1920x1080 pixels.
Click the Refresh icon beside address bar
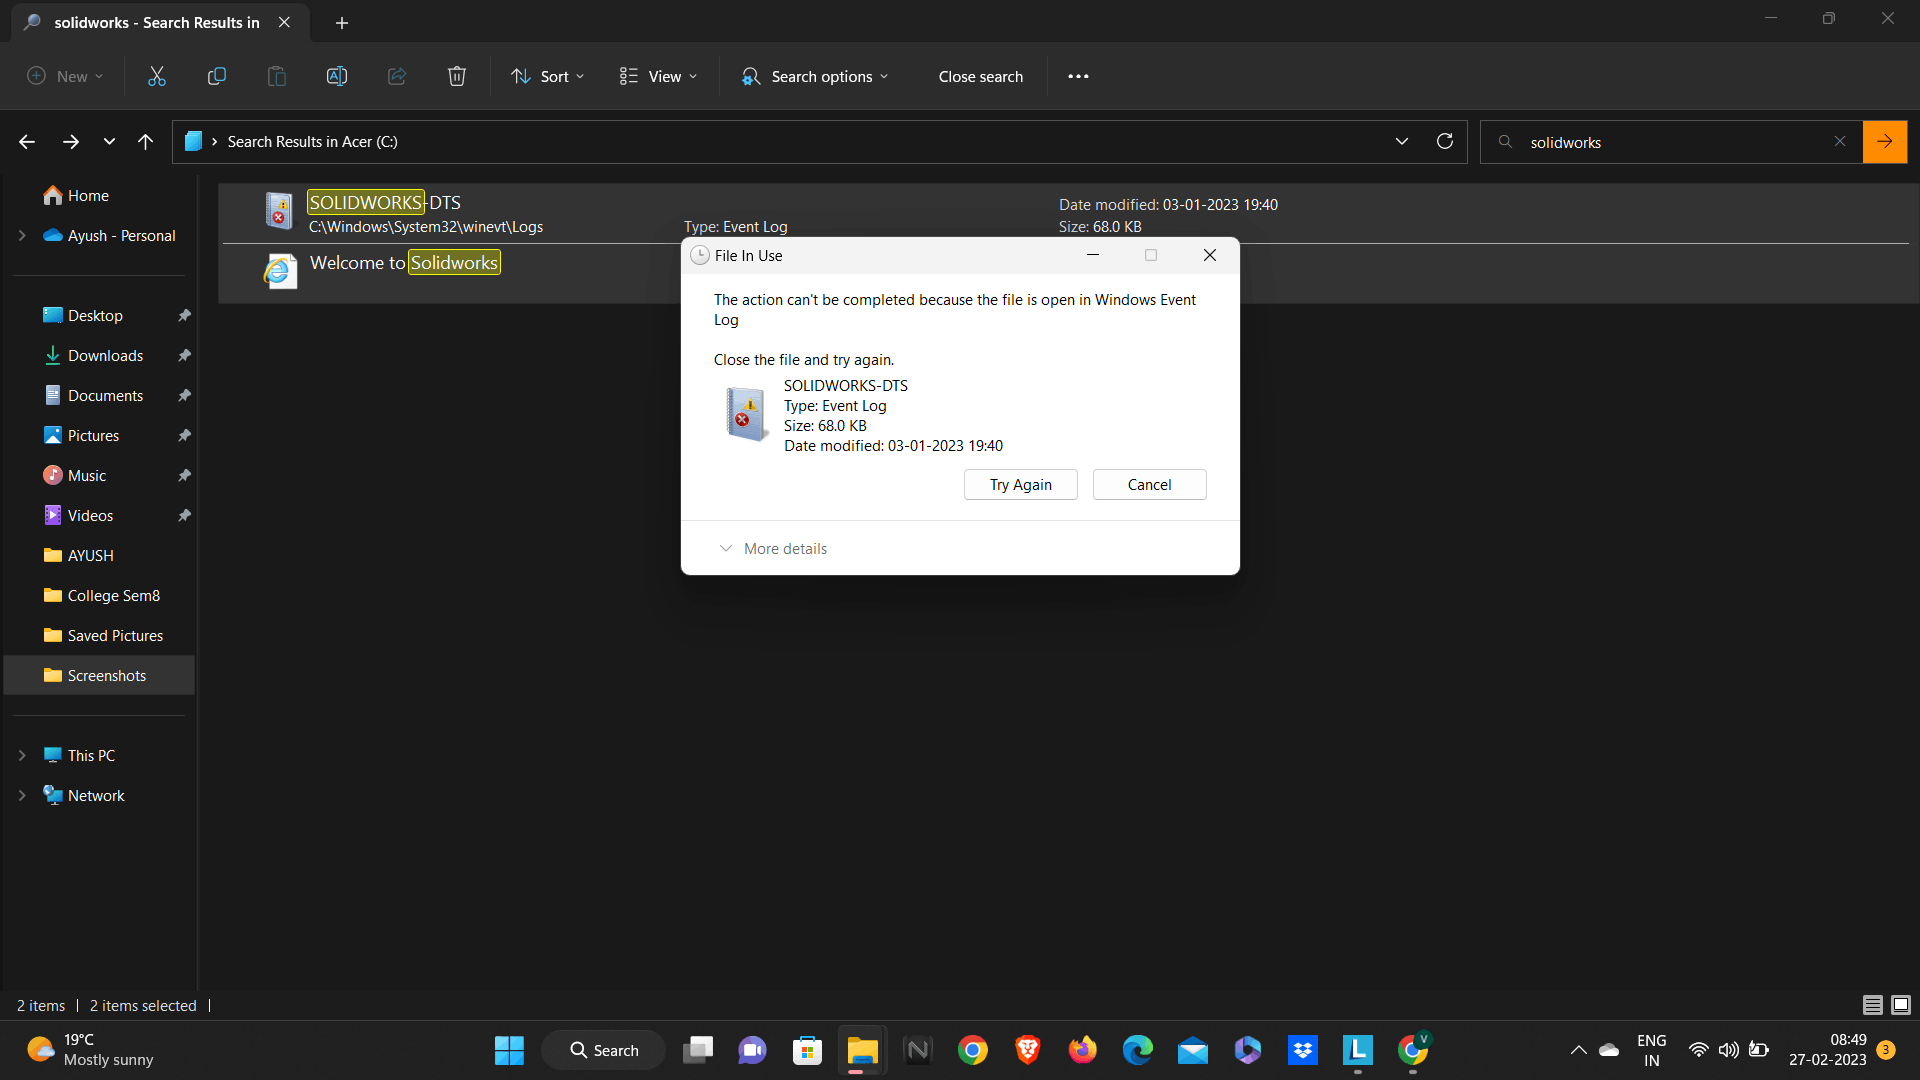(1445, 141)
